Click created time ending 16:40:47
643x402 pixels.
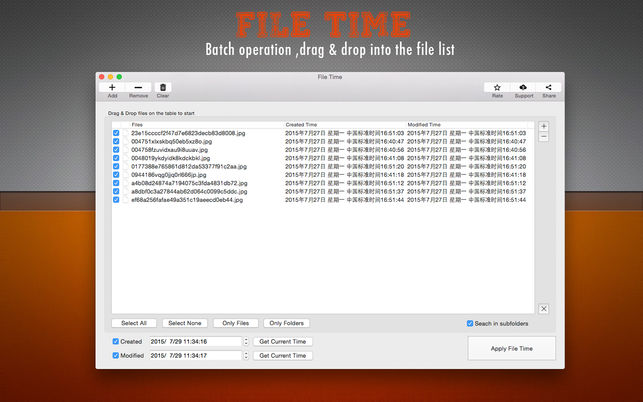(x=344, y=141)
